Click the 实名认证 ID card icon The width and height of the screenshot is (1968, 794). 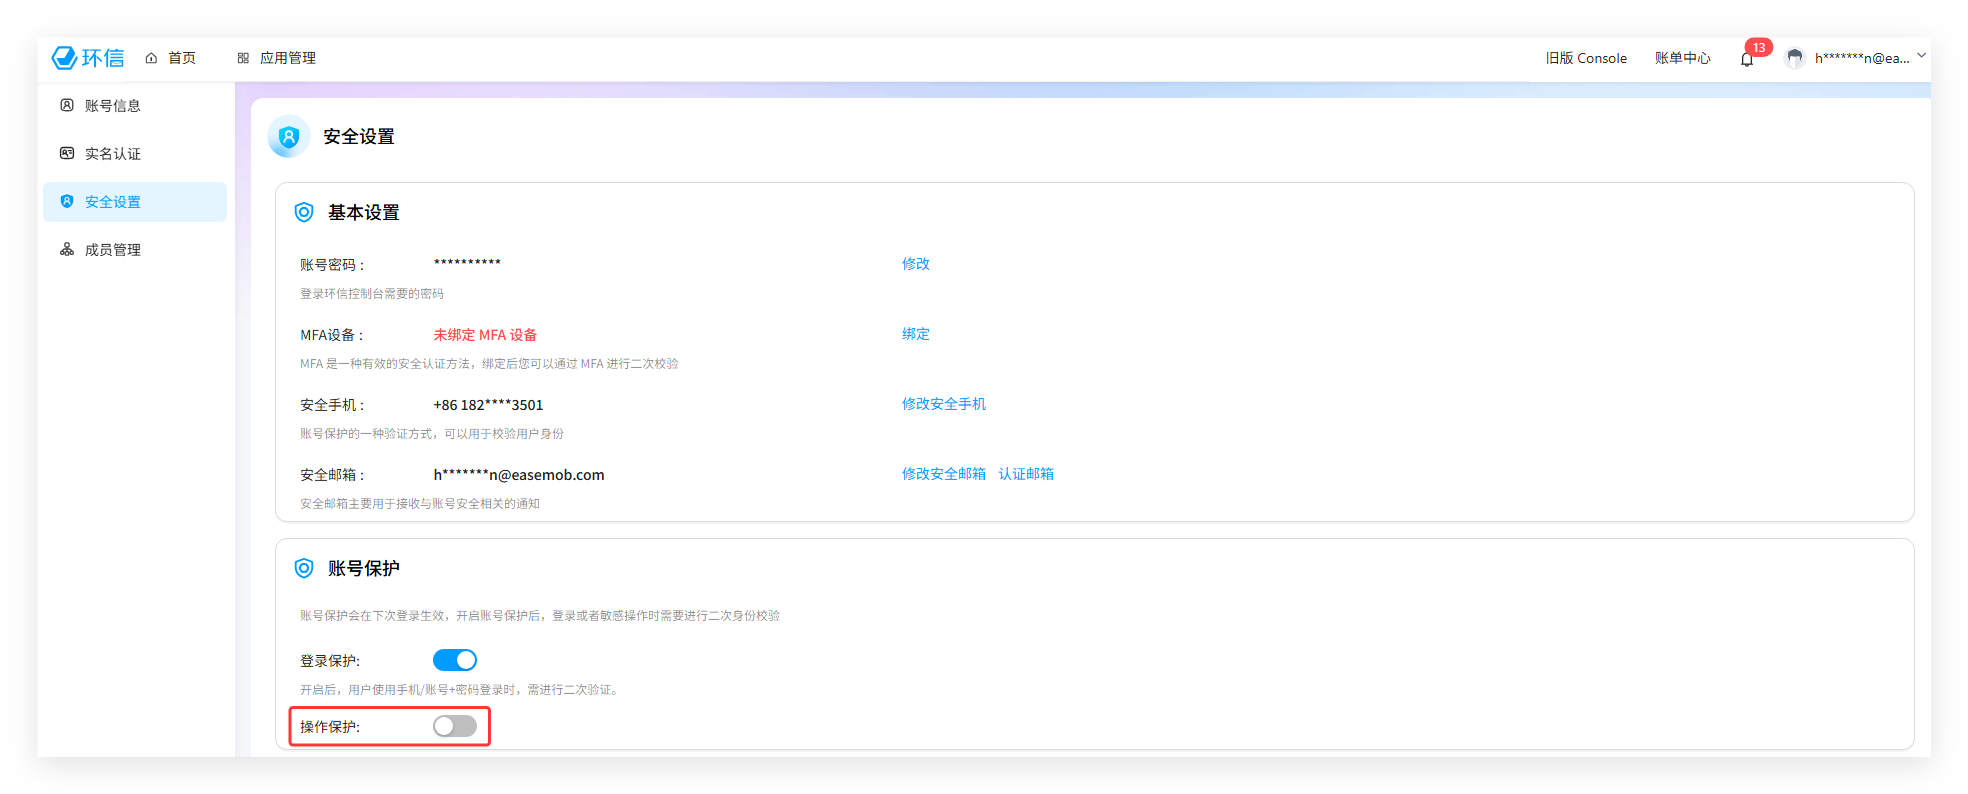[67, 153]
